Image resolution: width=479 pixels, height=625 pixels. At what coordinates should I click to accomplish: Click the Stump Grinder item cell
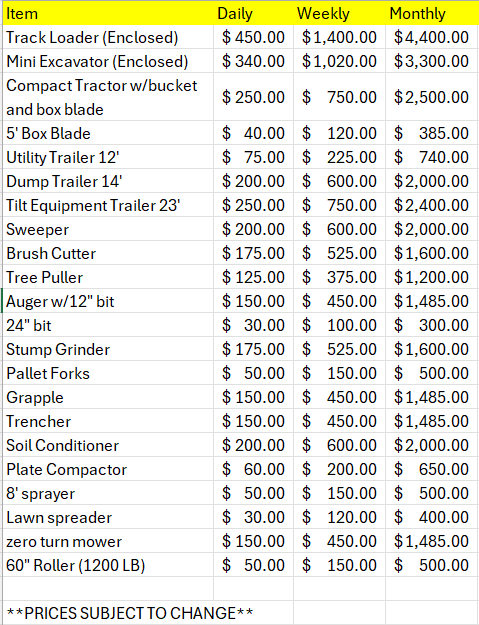coord(108,349)
